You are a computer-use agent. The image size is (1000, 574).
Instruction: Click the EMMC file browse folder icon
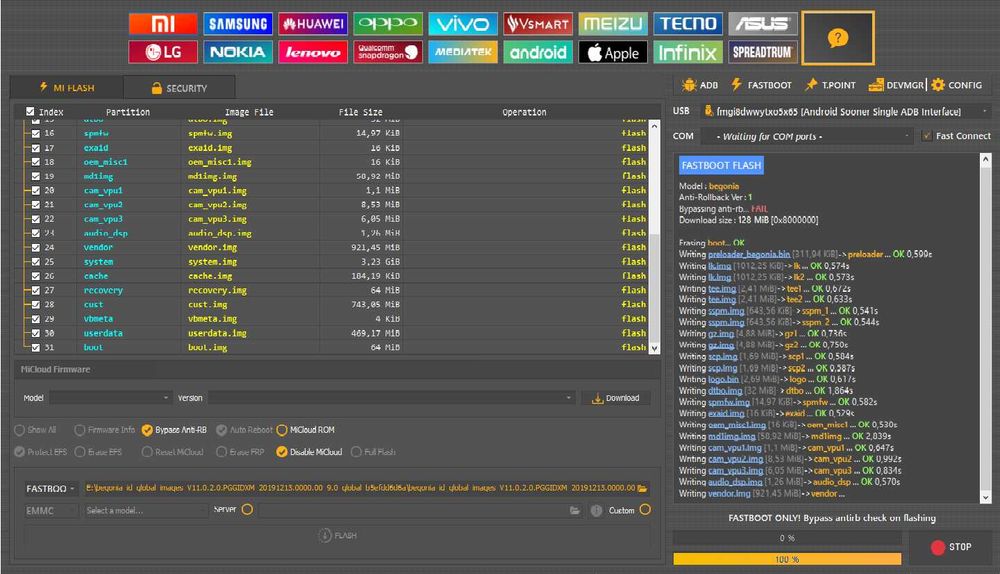[x=575, y=510]
